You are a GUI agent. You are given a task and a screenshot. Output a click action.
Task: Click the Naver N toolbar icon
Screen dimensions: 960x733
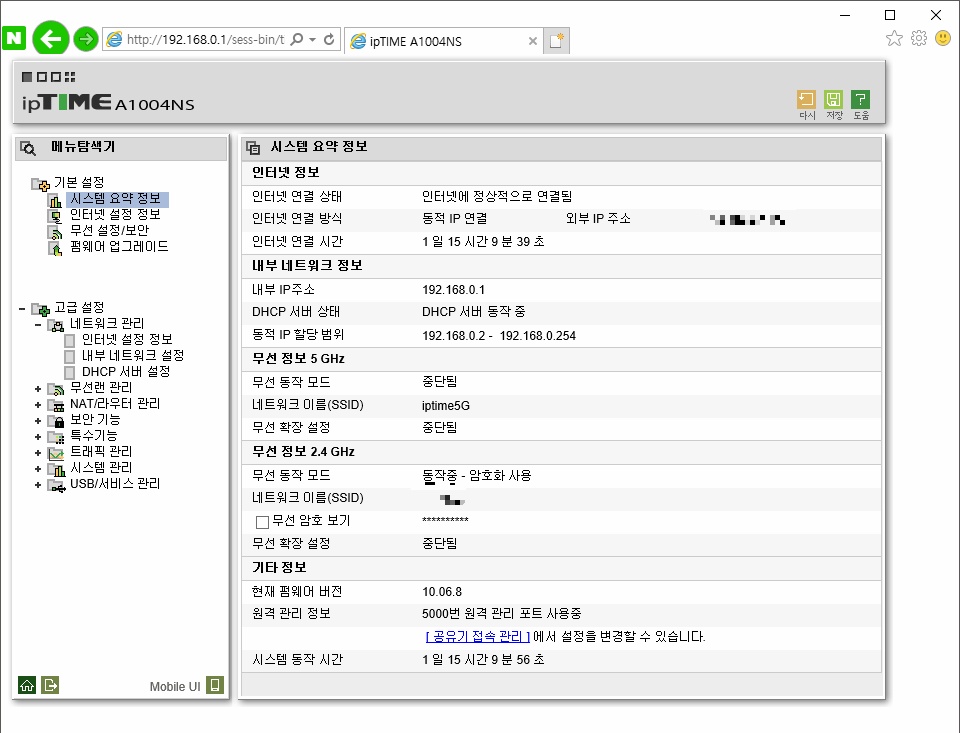point(14,38)
